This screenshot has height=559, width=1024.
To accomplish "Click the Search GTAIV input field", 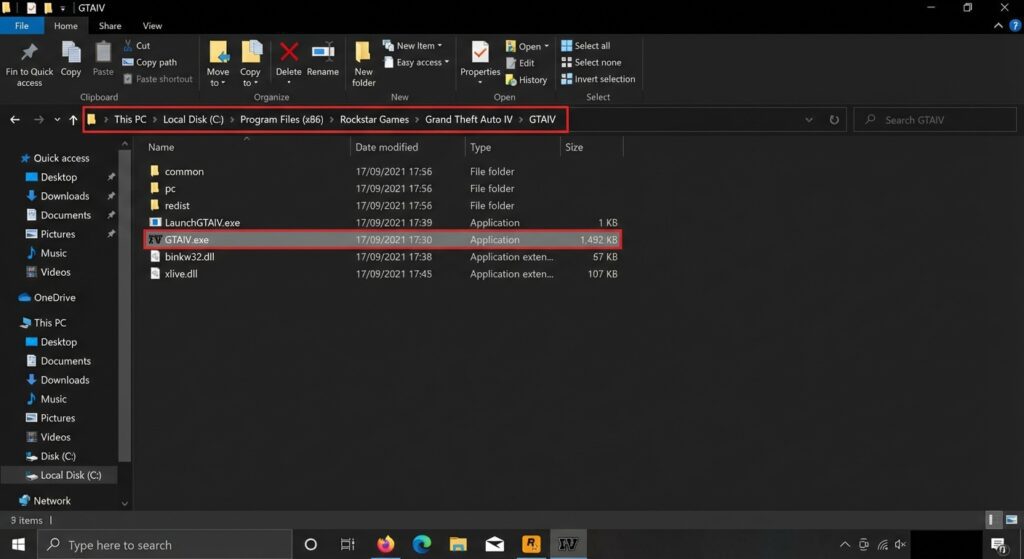I will click(936, 120).
